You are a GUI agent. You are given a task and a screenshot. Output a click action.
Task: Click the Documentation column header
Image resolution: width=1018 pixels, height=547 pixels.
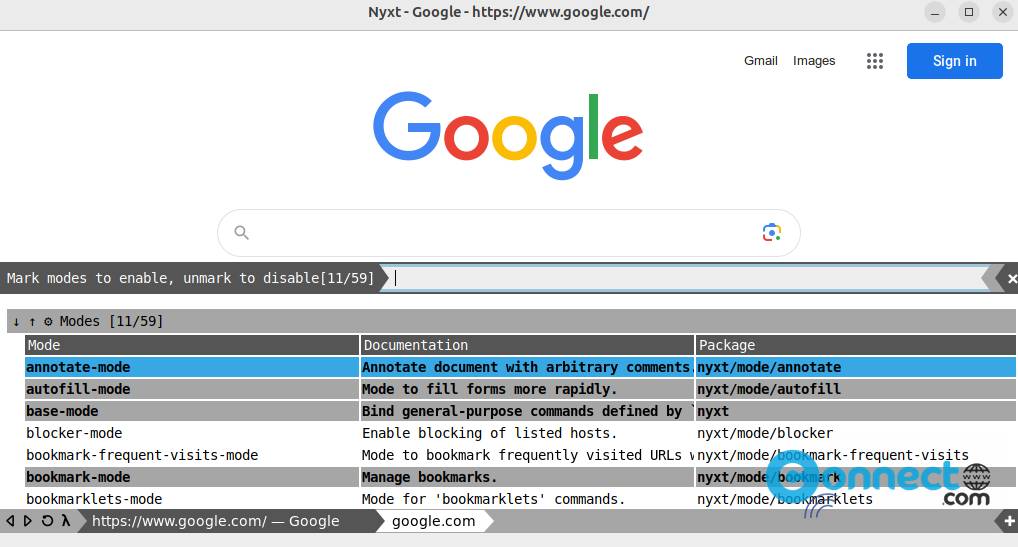point(527,345)
